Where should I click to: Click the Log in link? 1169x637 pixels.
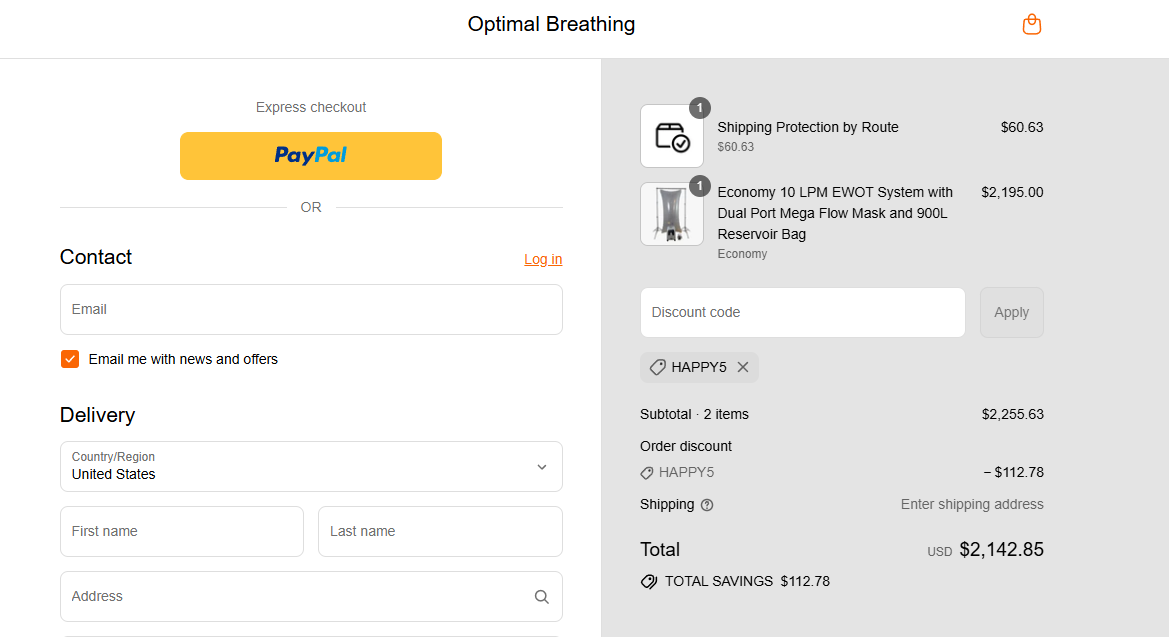543,259
